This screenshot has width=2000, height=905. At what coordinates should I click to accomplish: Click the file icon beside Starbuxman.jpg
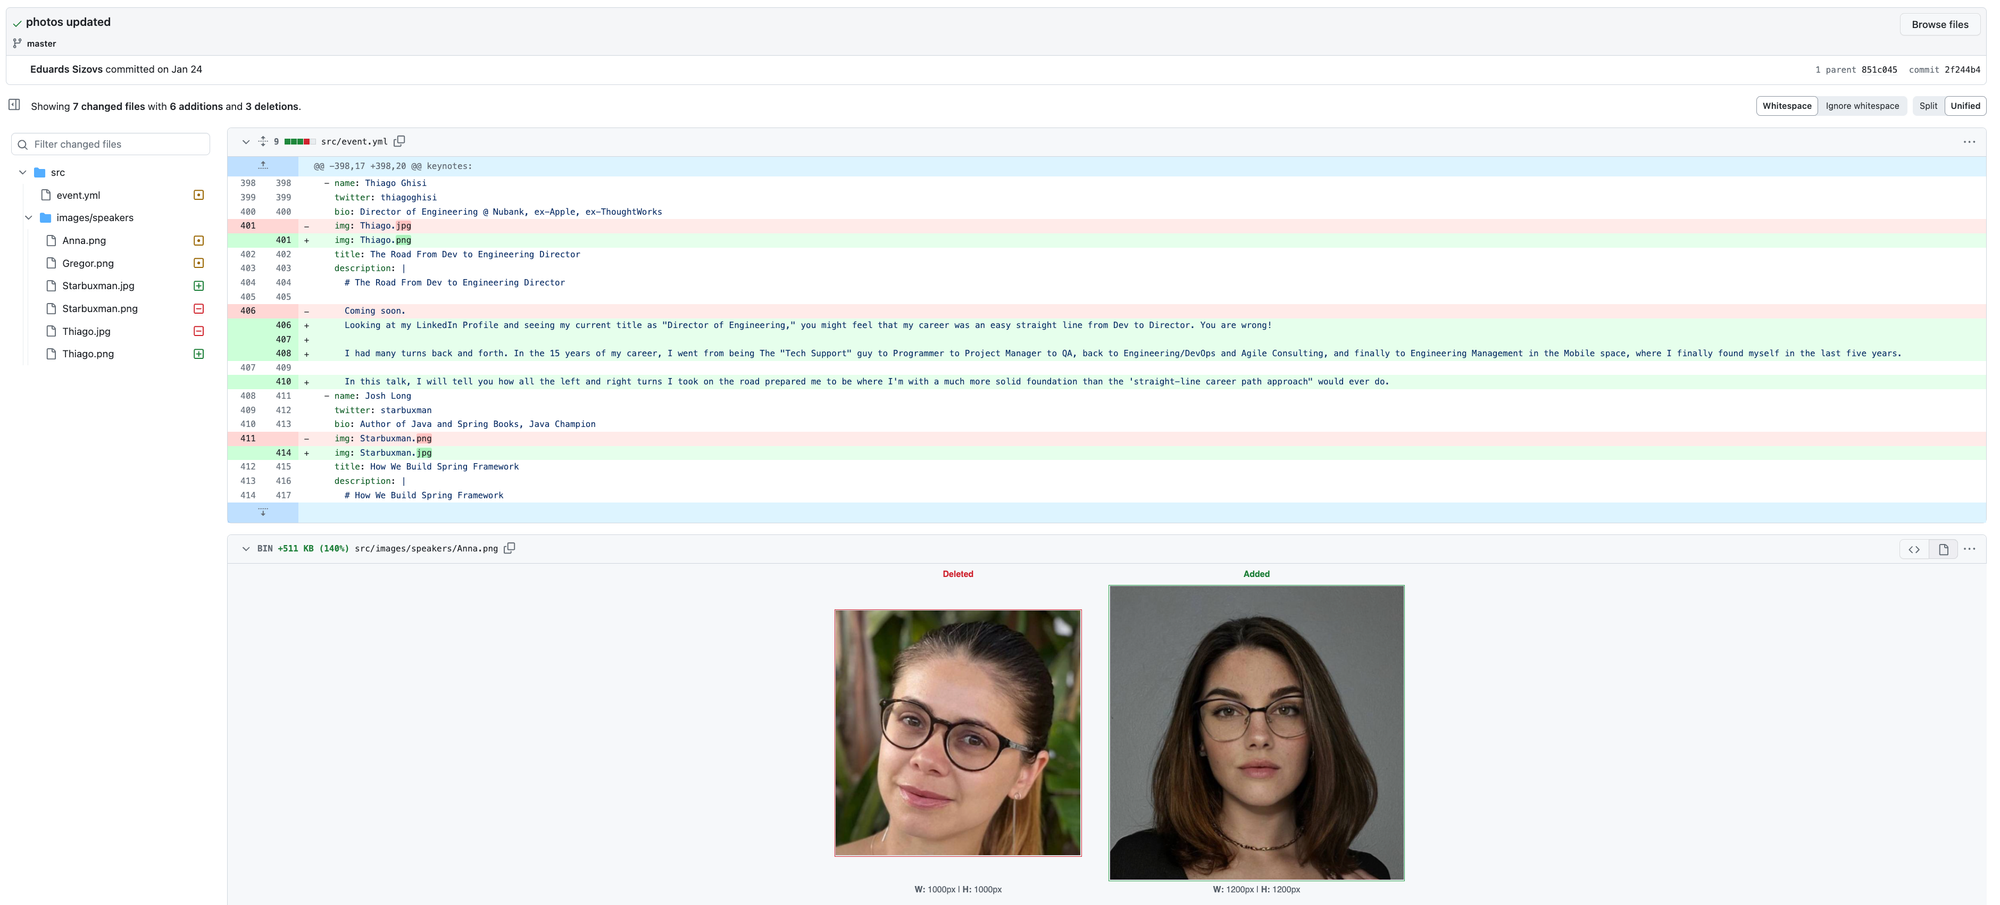point(51,286)
